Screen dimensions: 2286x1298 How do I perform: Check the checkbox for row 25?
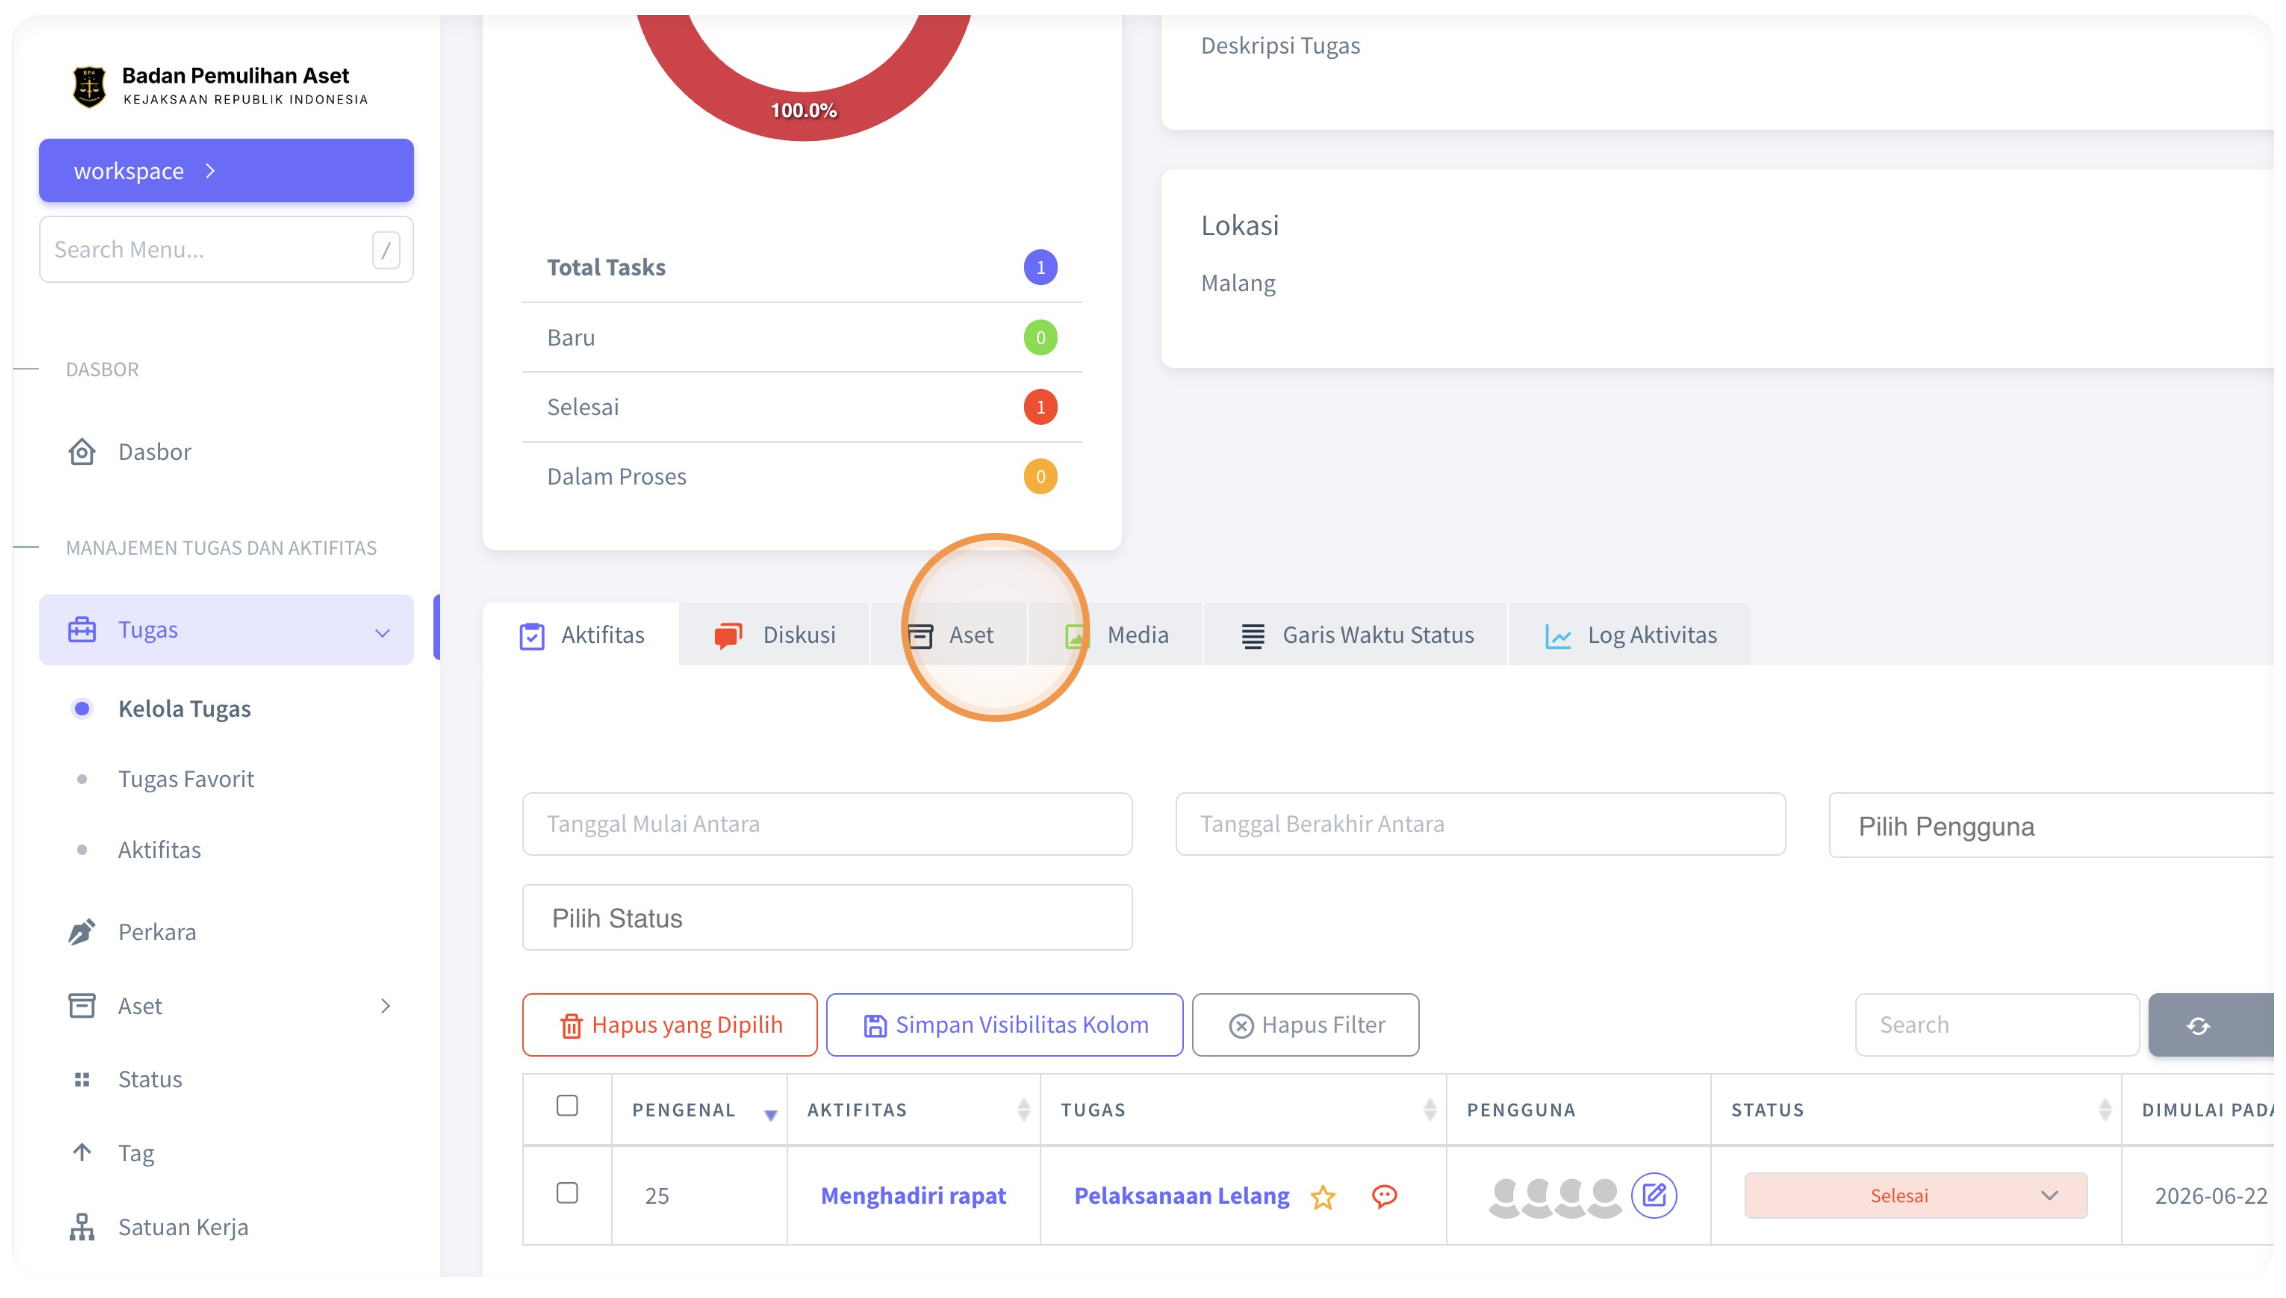pos(567,1193)
